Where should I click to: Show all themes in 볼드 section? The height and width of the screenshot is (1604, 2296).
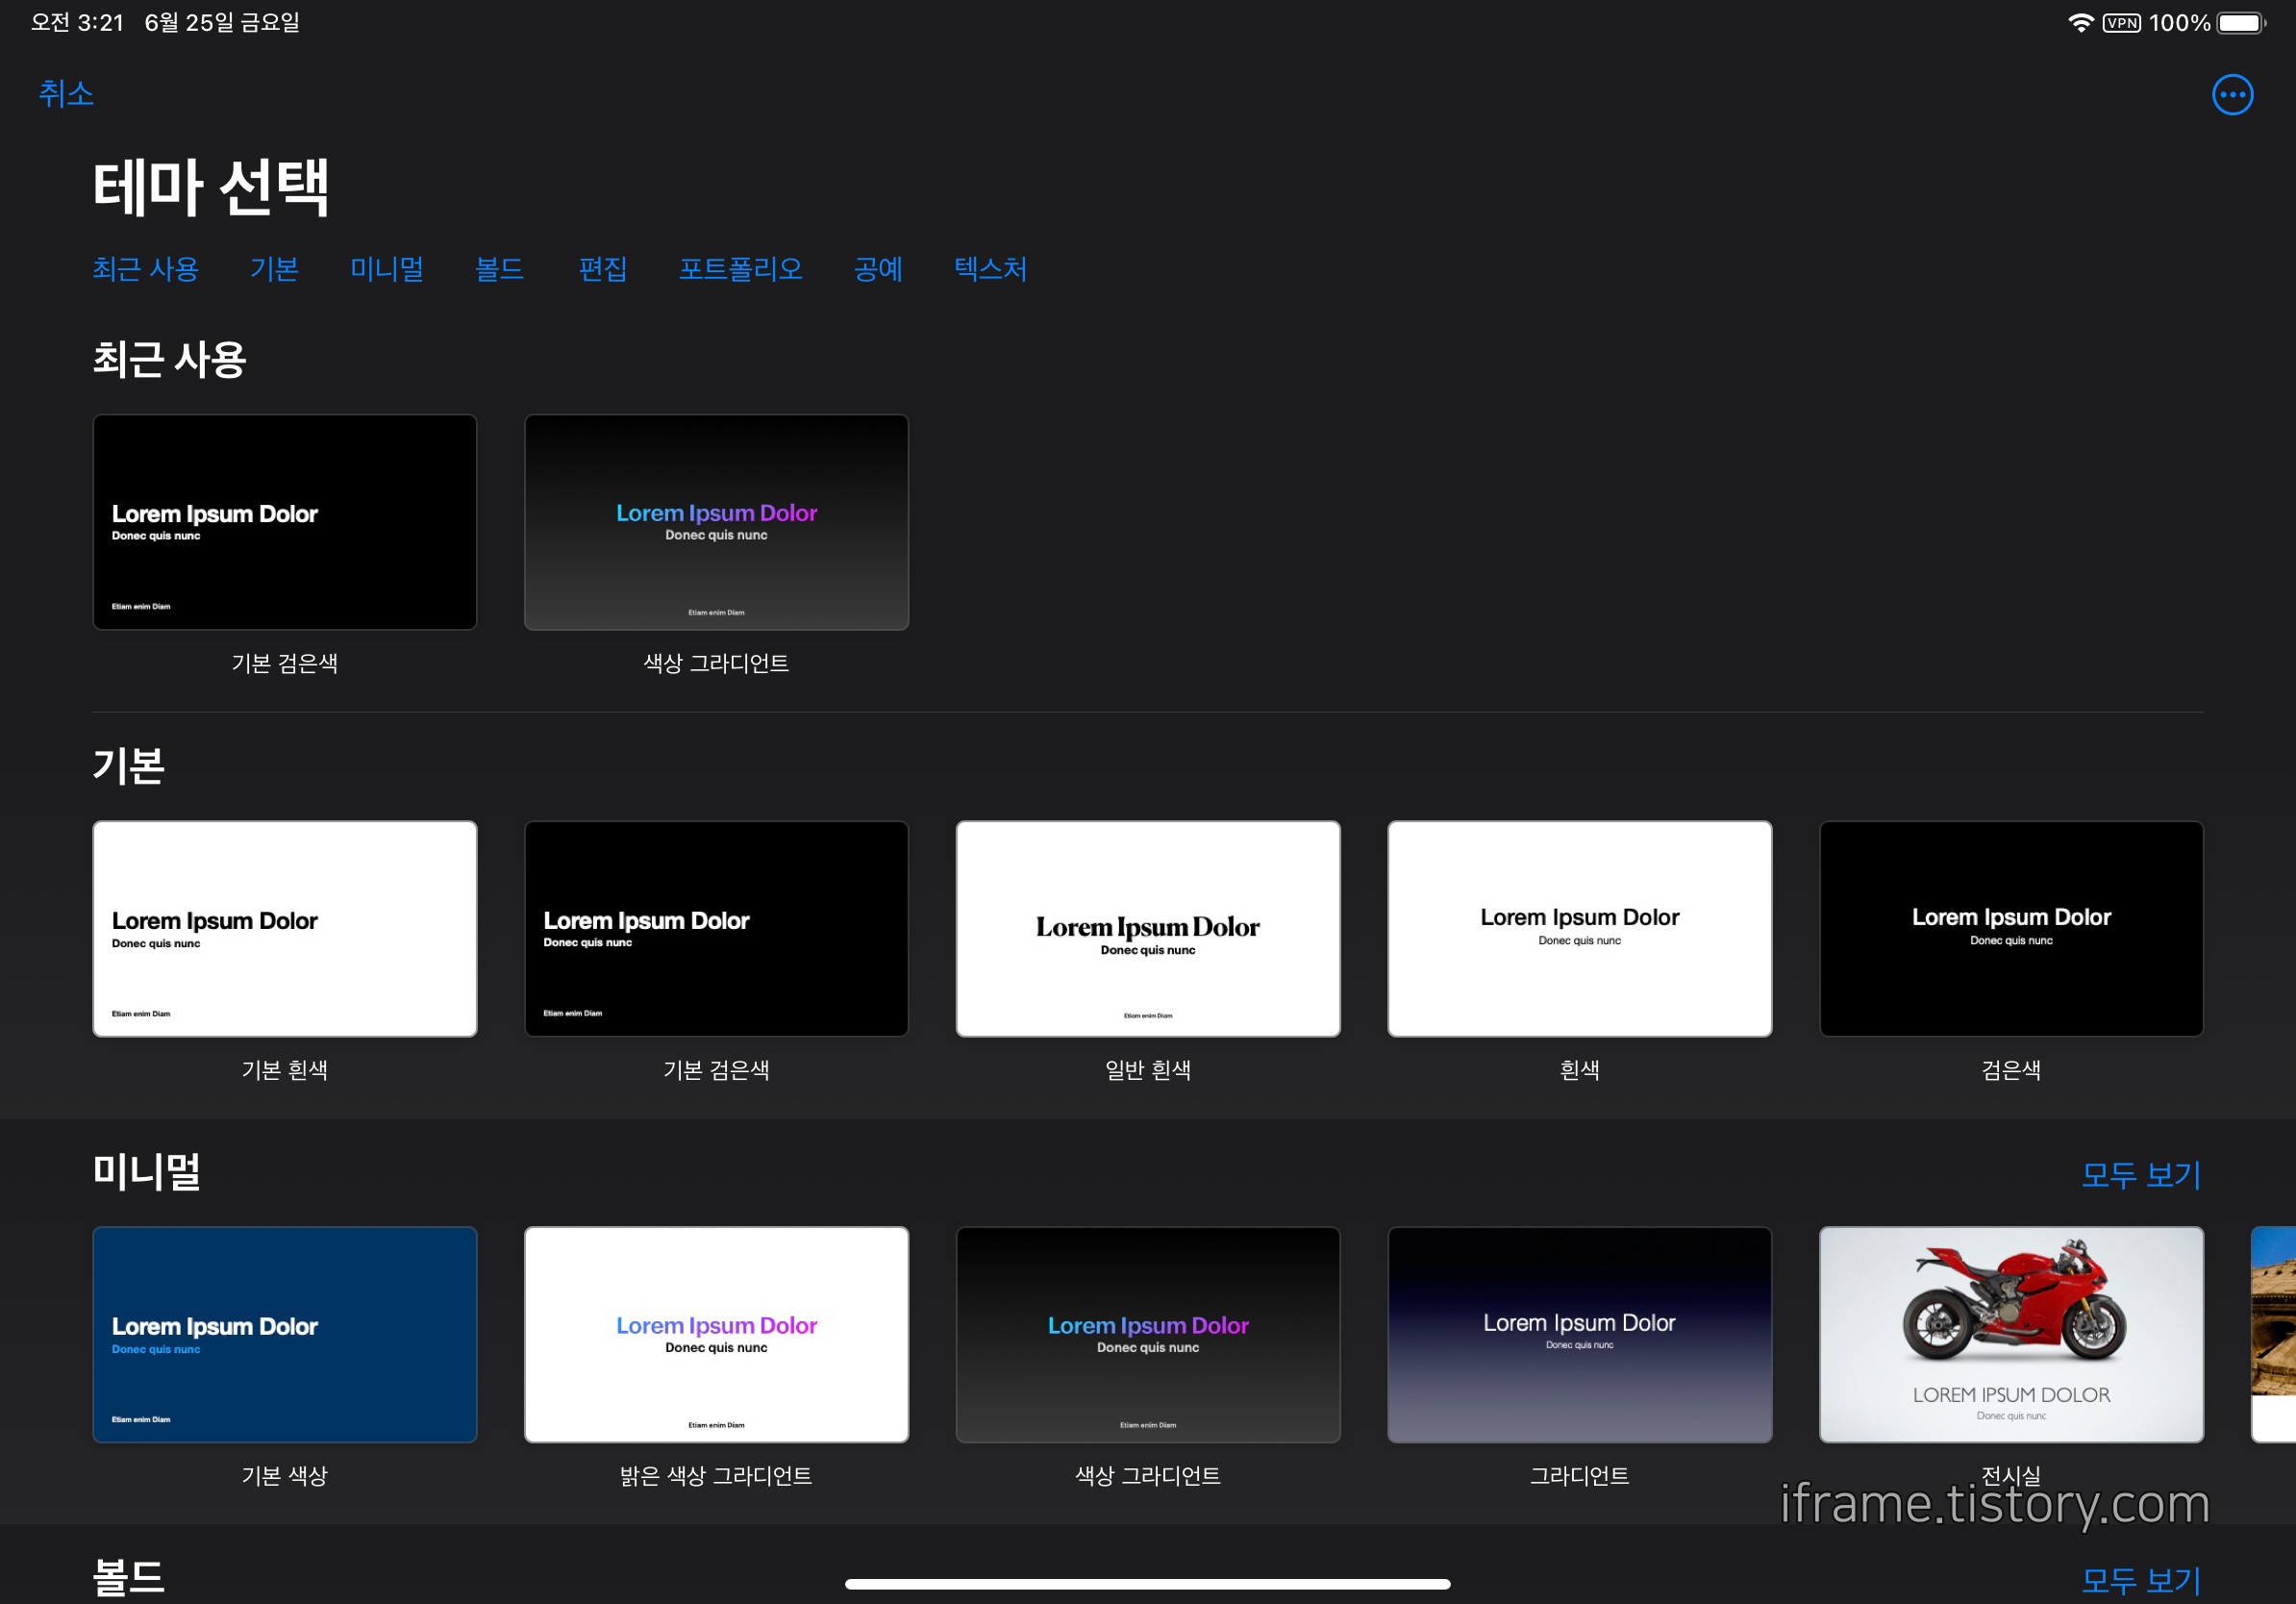2140,1580
